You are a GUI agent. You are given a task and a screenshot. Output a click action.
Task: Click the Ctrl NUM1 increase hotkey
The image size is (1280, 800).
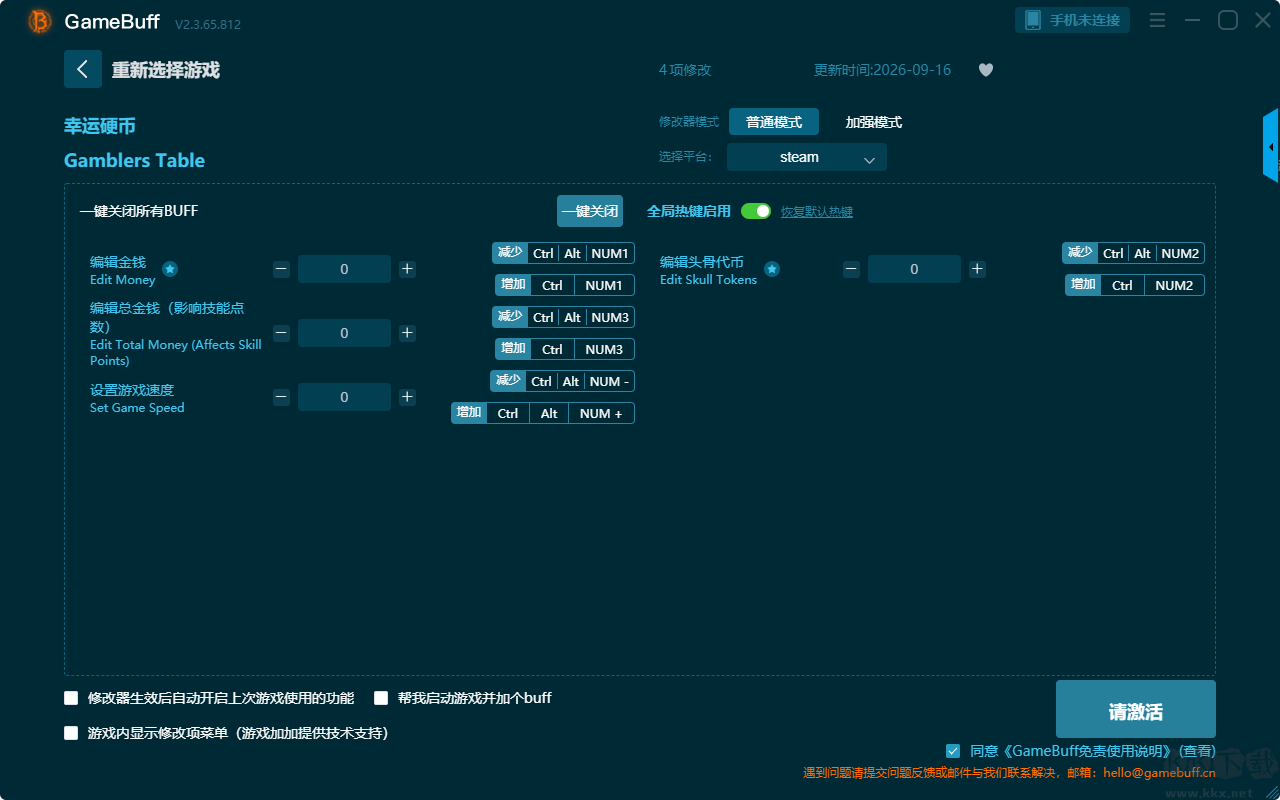(565, 285)
